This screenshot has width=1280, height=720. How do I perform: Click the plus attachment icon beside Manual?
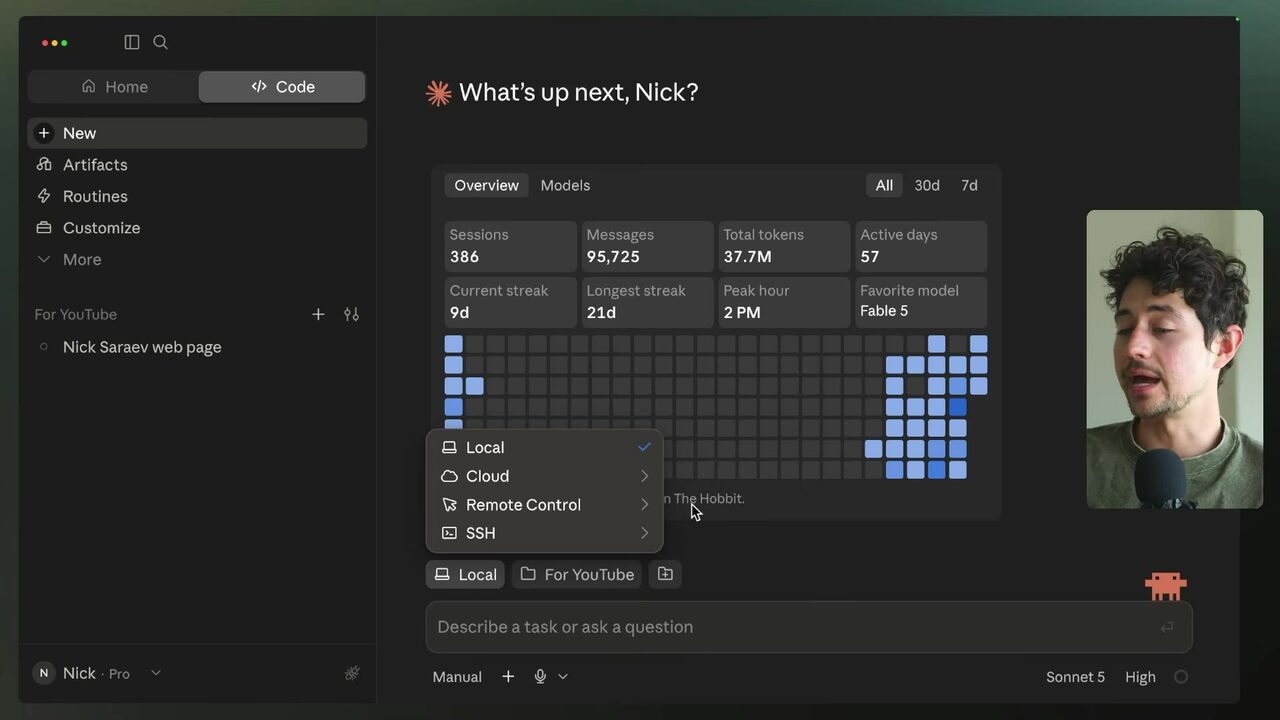[x=508, y=677]
